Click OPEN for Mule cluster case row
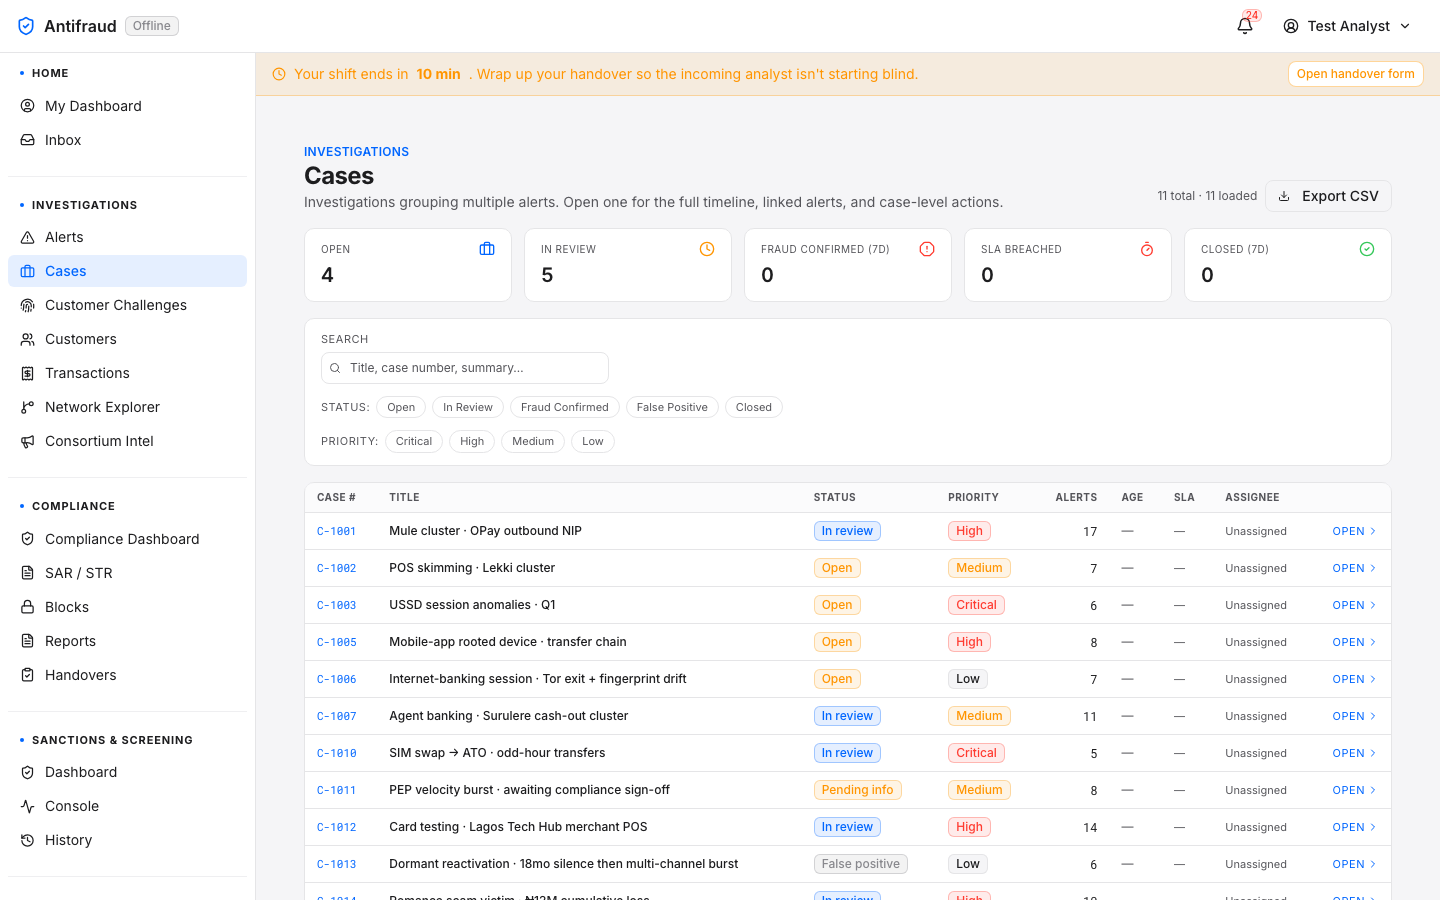The image size is (1440, 900). pos(1355,531)
